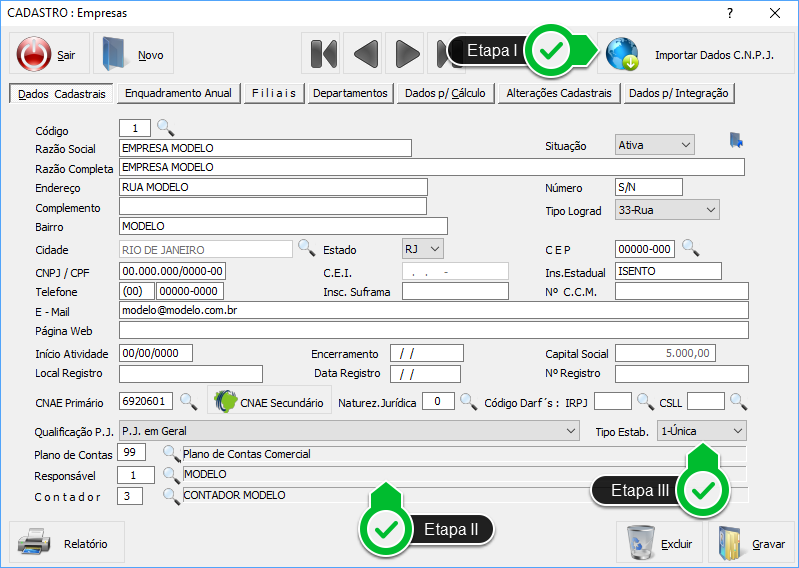Click the IRPJ Darf code magnifier
This screenshot has width=799, height=568.
[645, 401]
